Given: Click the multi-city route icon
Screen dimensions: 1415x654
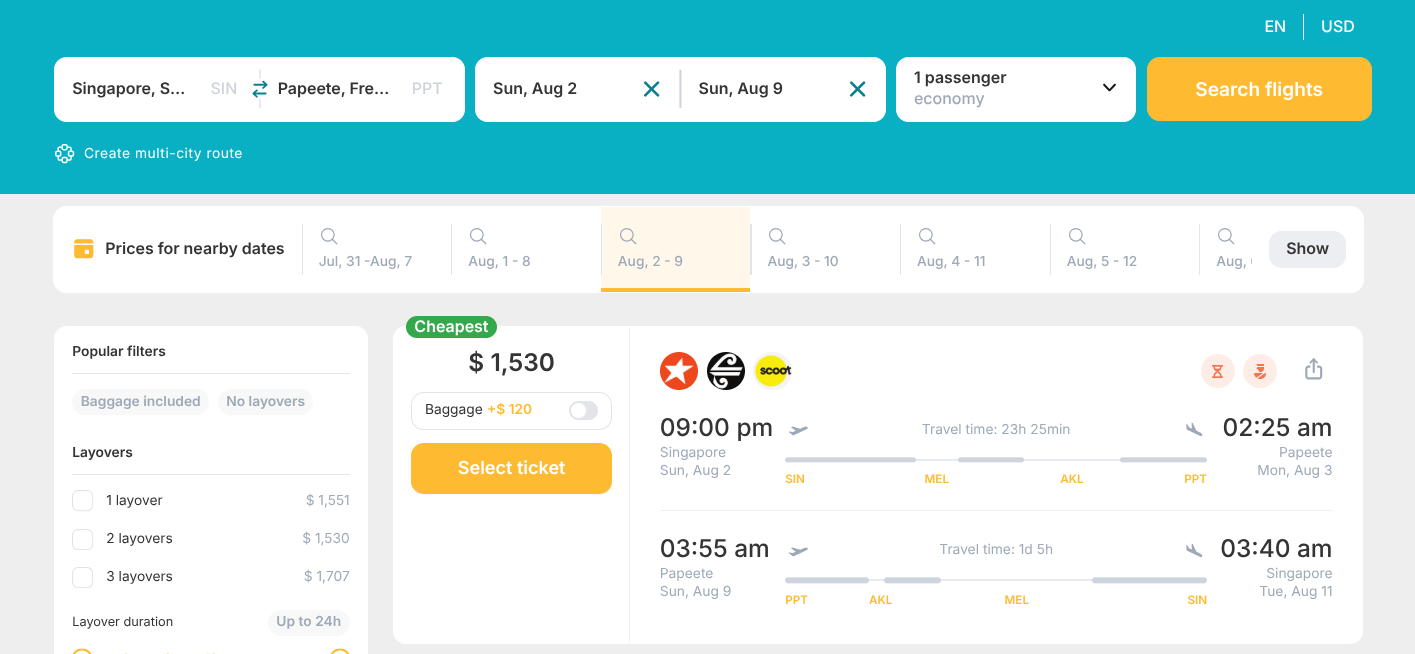Looking at the screenshot, I should [x=65, y=153].
